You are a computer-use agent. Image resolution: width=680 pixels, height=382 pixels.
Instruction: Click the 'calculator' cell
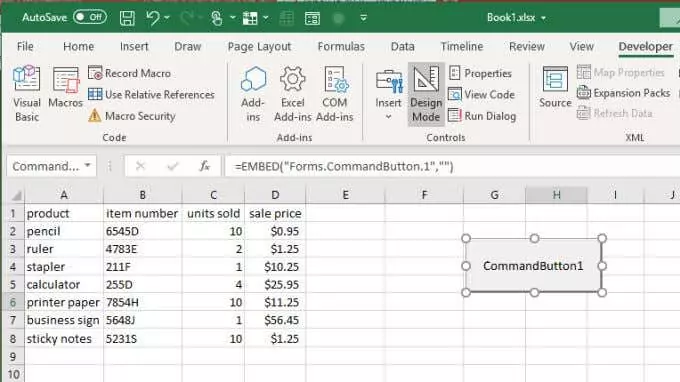[64, 284]
